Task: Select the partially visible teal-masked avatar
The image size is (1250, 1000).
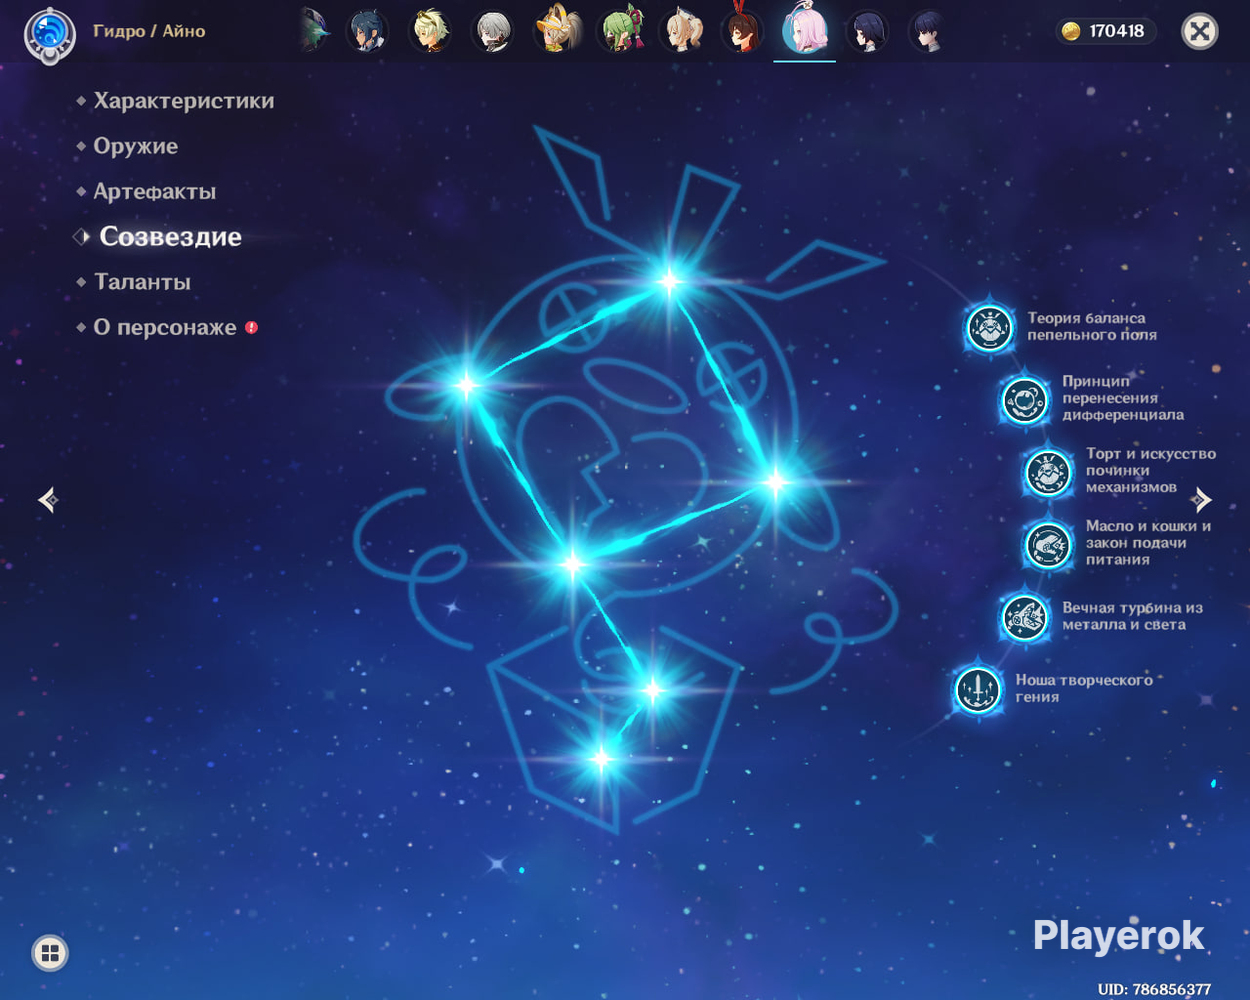Action: point(315,32)
